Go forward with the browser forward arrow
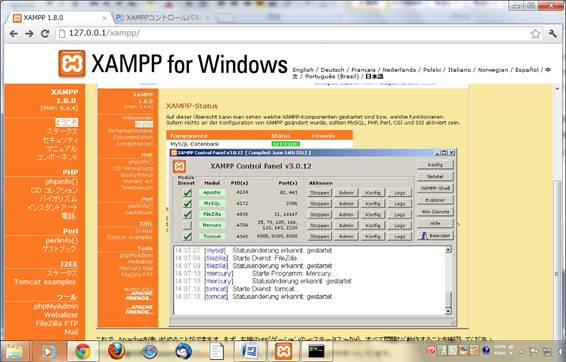Image resolution: width=566 pixels, height=362 pixels. pyautogui.click(x=29, y=34)
